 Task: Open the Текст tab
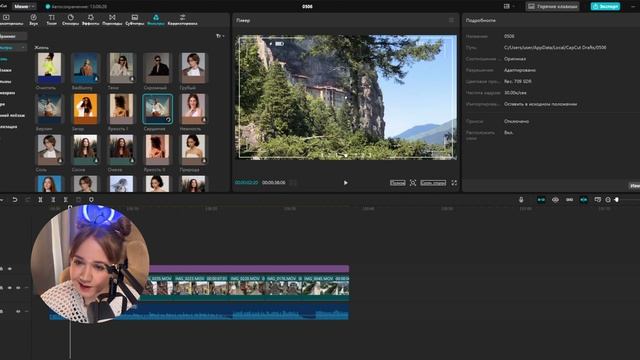(51, 20)
